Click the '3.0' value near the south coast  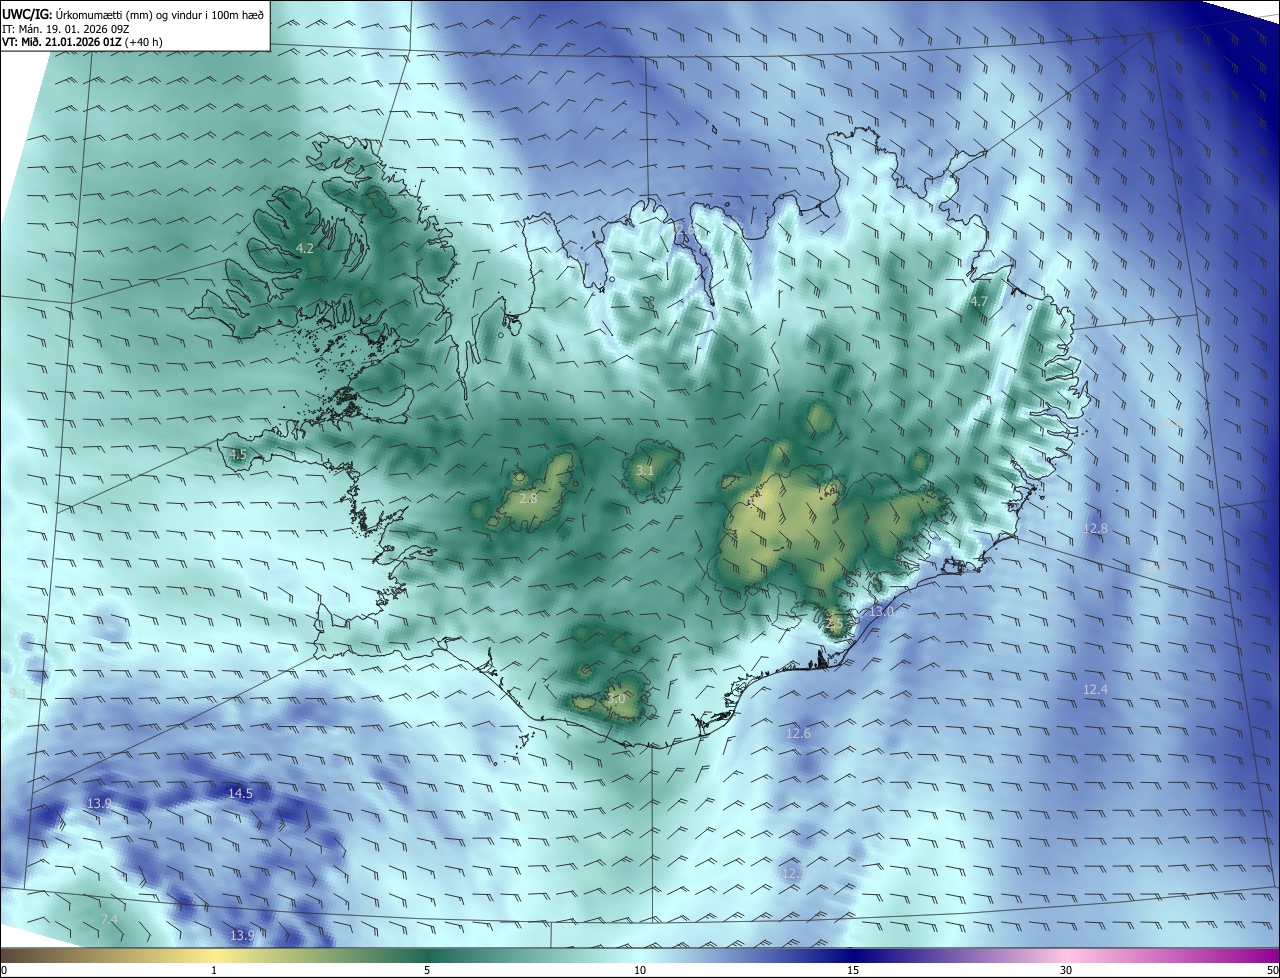pos(617,699)
